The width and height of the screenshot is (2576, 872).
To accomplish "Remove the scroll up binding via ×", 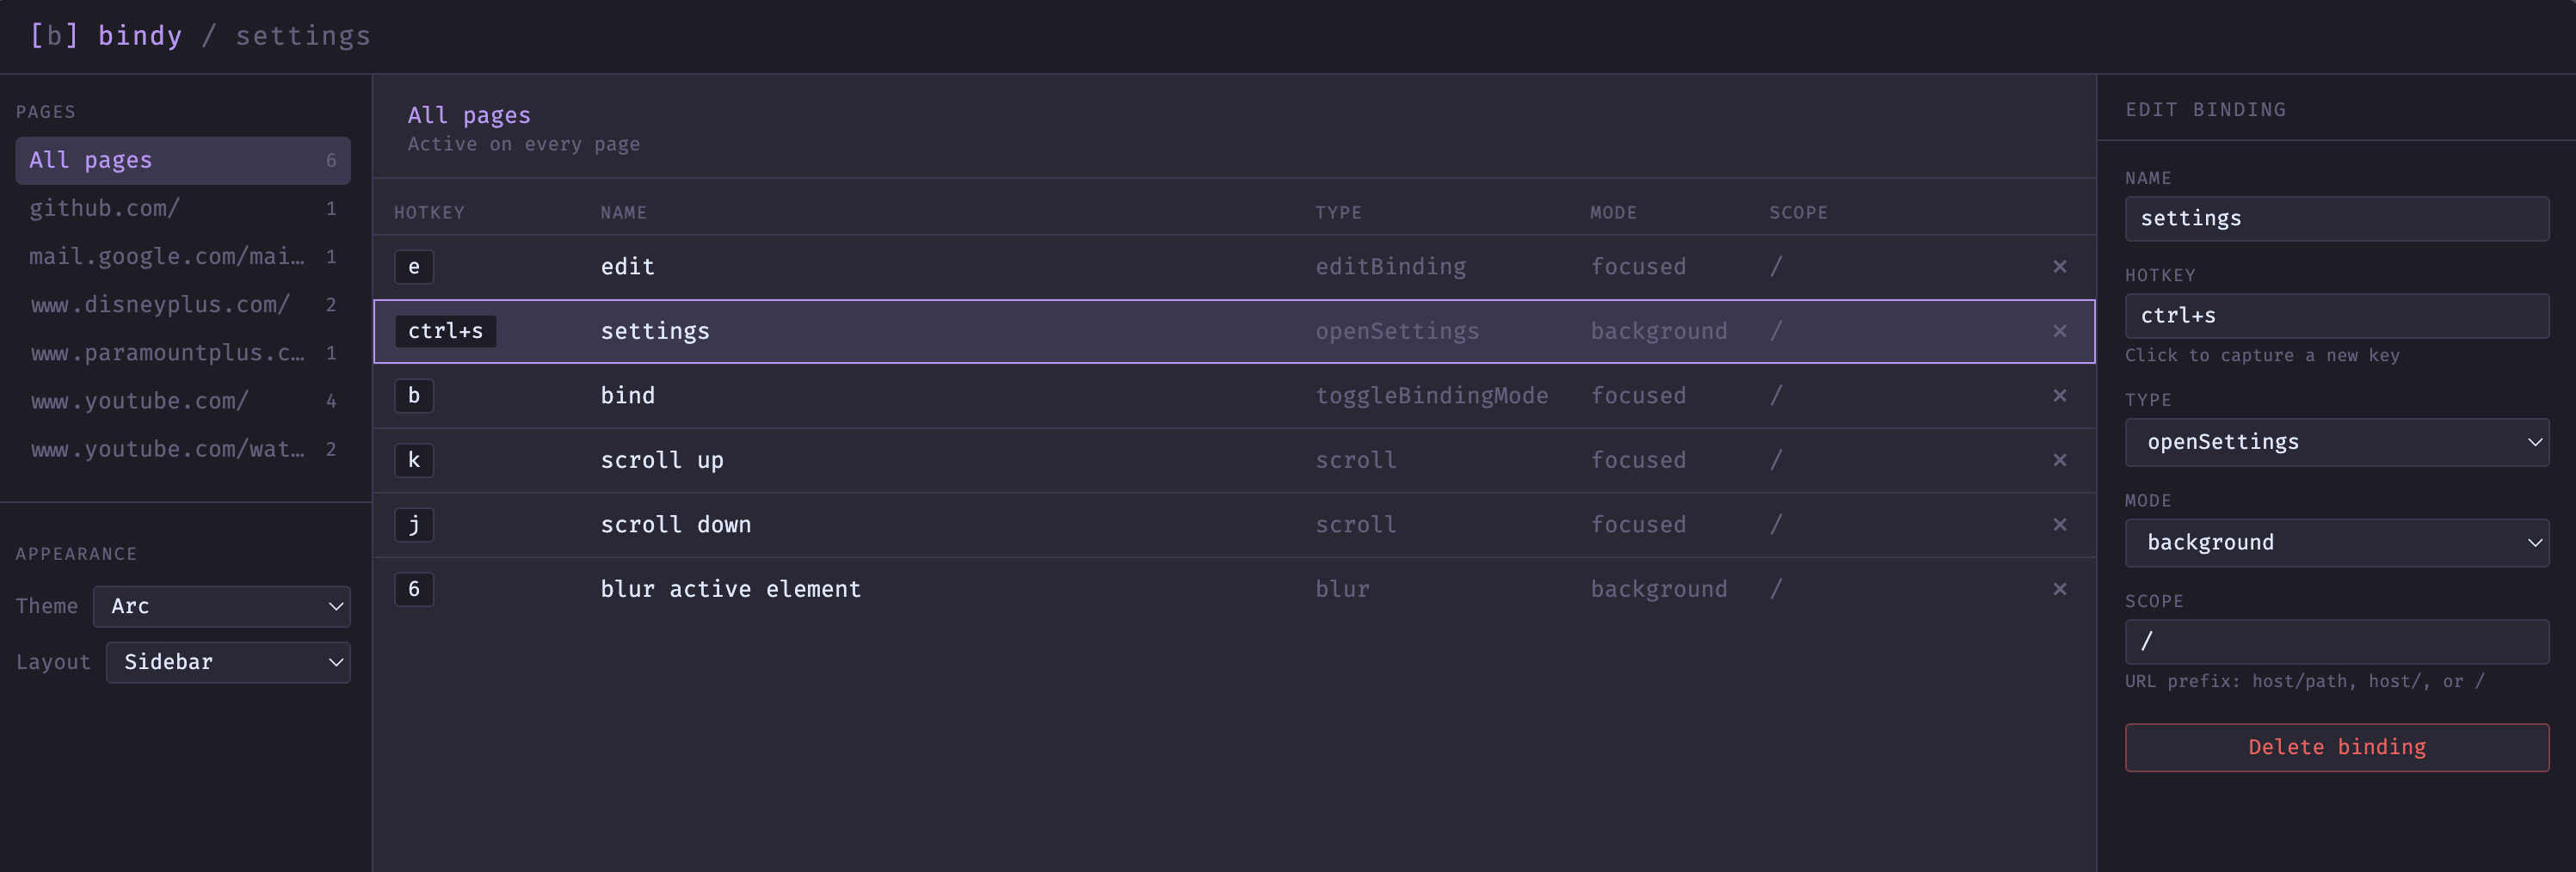I will click(2059, 460).
